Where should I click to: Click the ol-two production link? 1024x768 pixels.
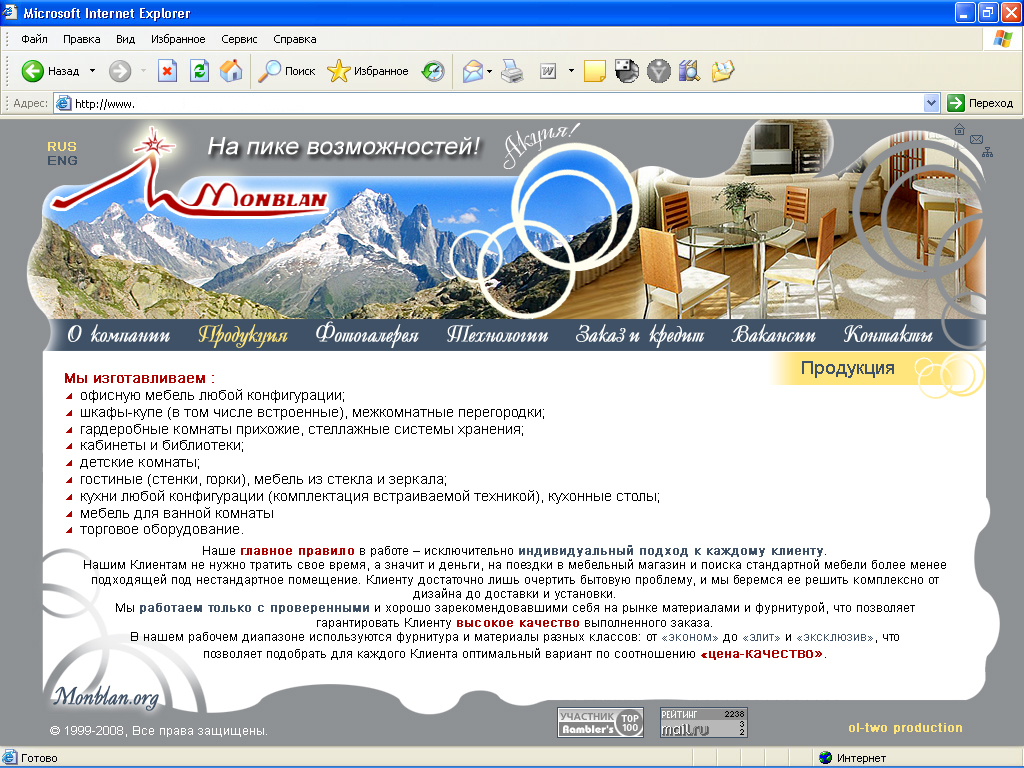tap(905, 728)
